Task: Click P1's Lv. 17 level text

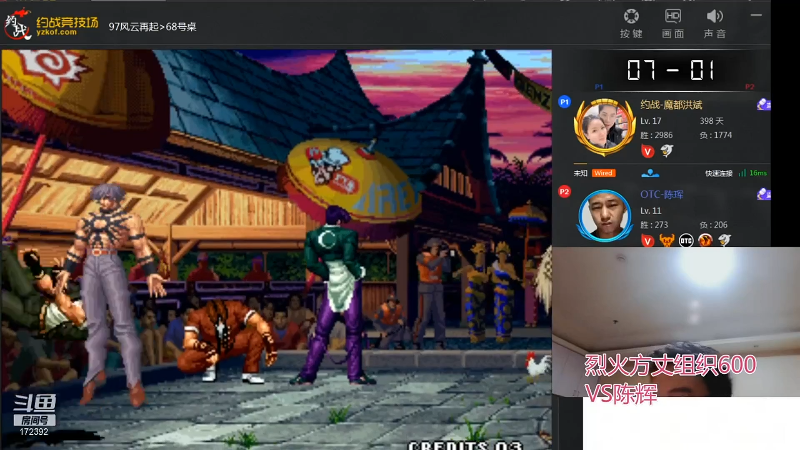Action: 651,121
